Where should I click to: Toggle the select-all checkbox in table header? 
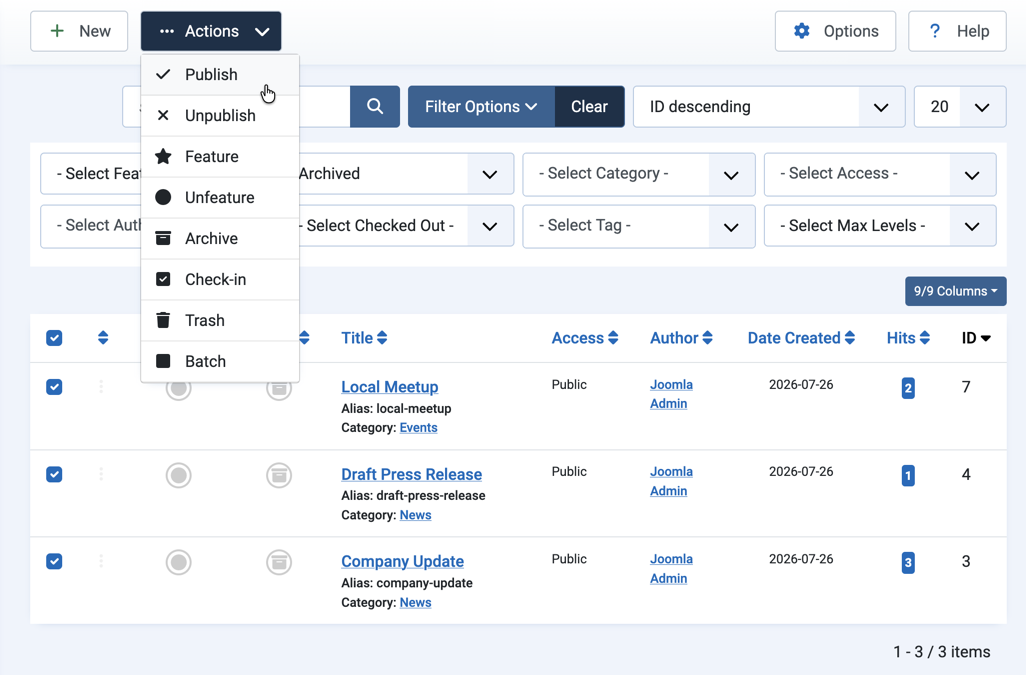click(x=54, y=338)
